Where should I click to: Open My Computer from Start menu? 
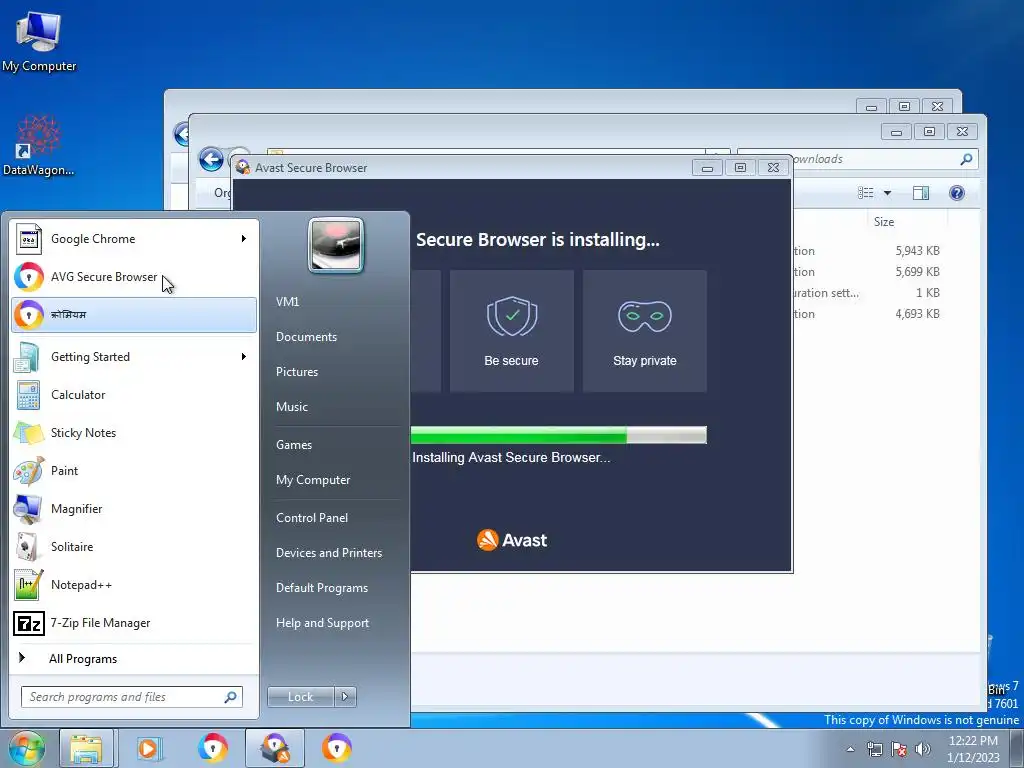313,480
